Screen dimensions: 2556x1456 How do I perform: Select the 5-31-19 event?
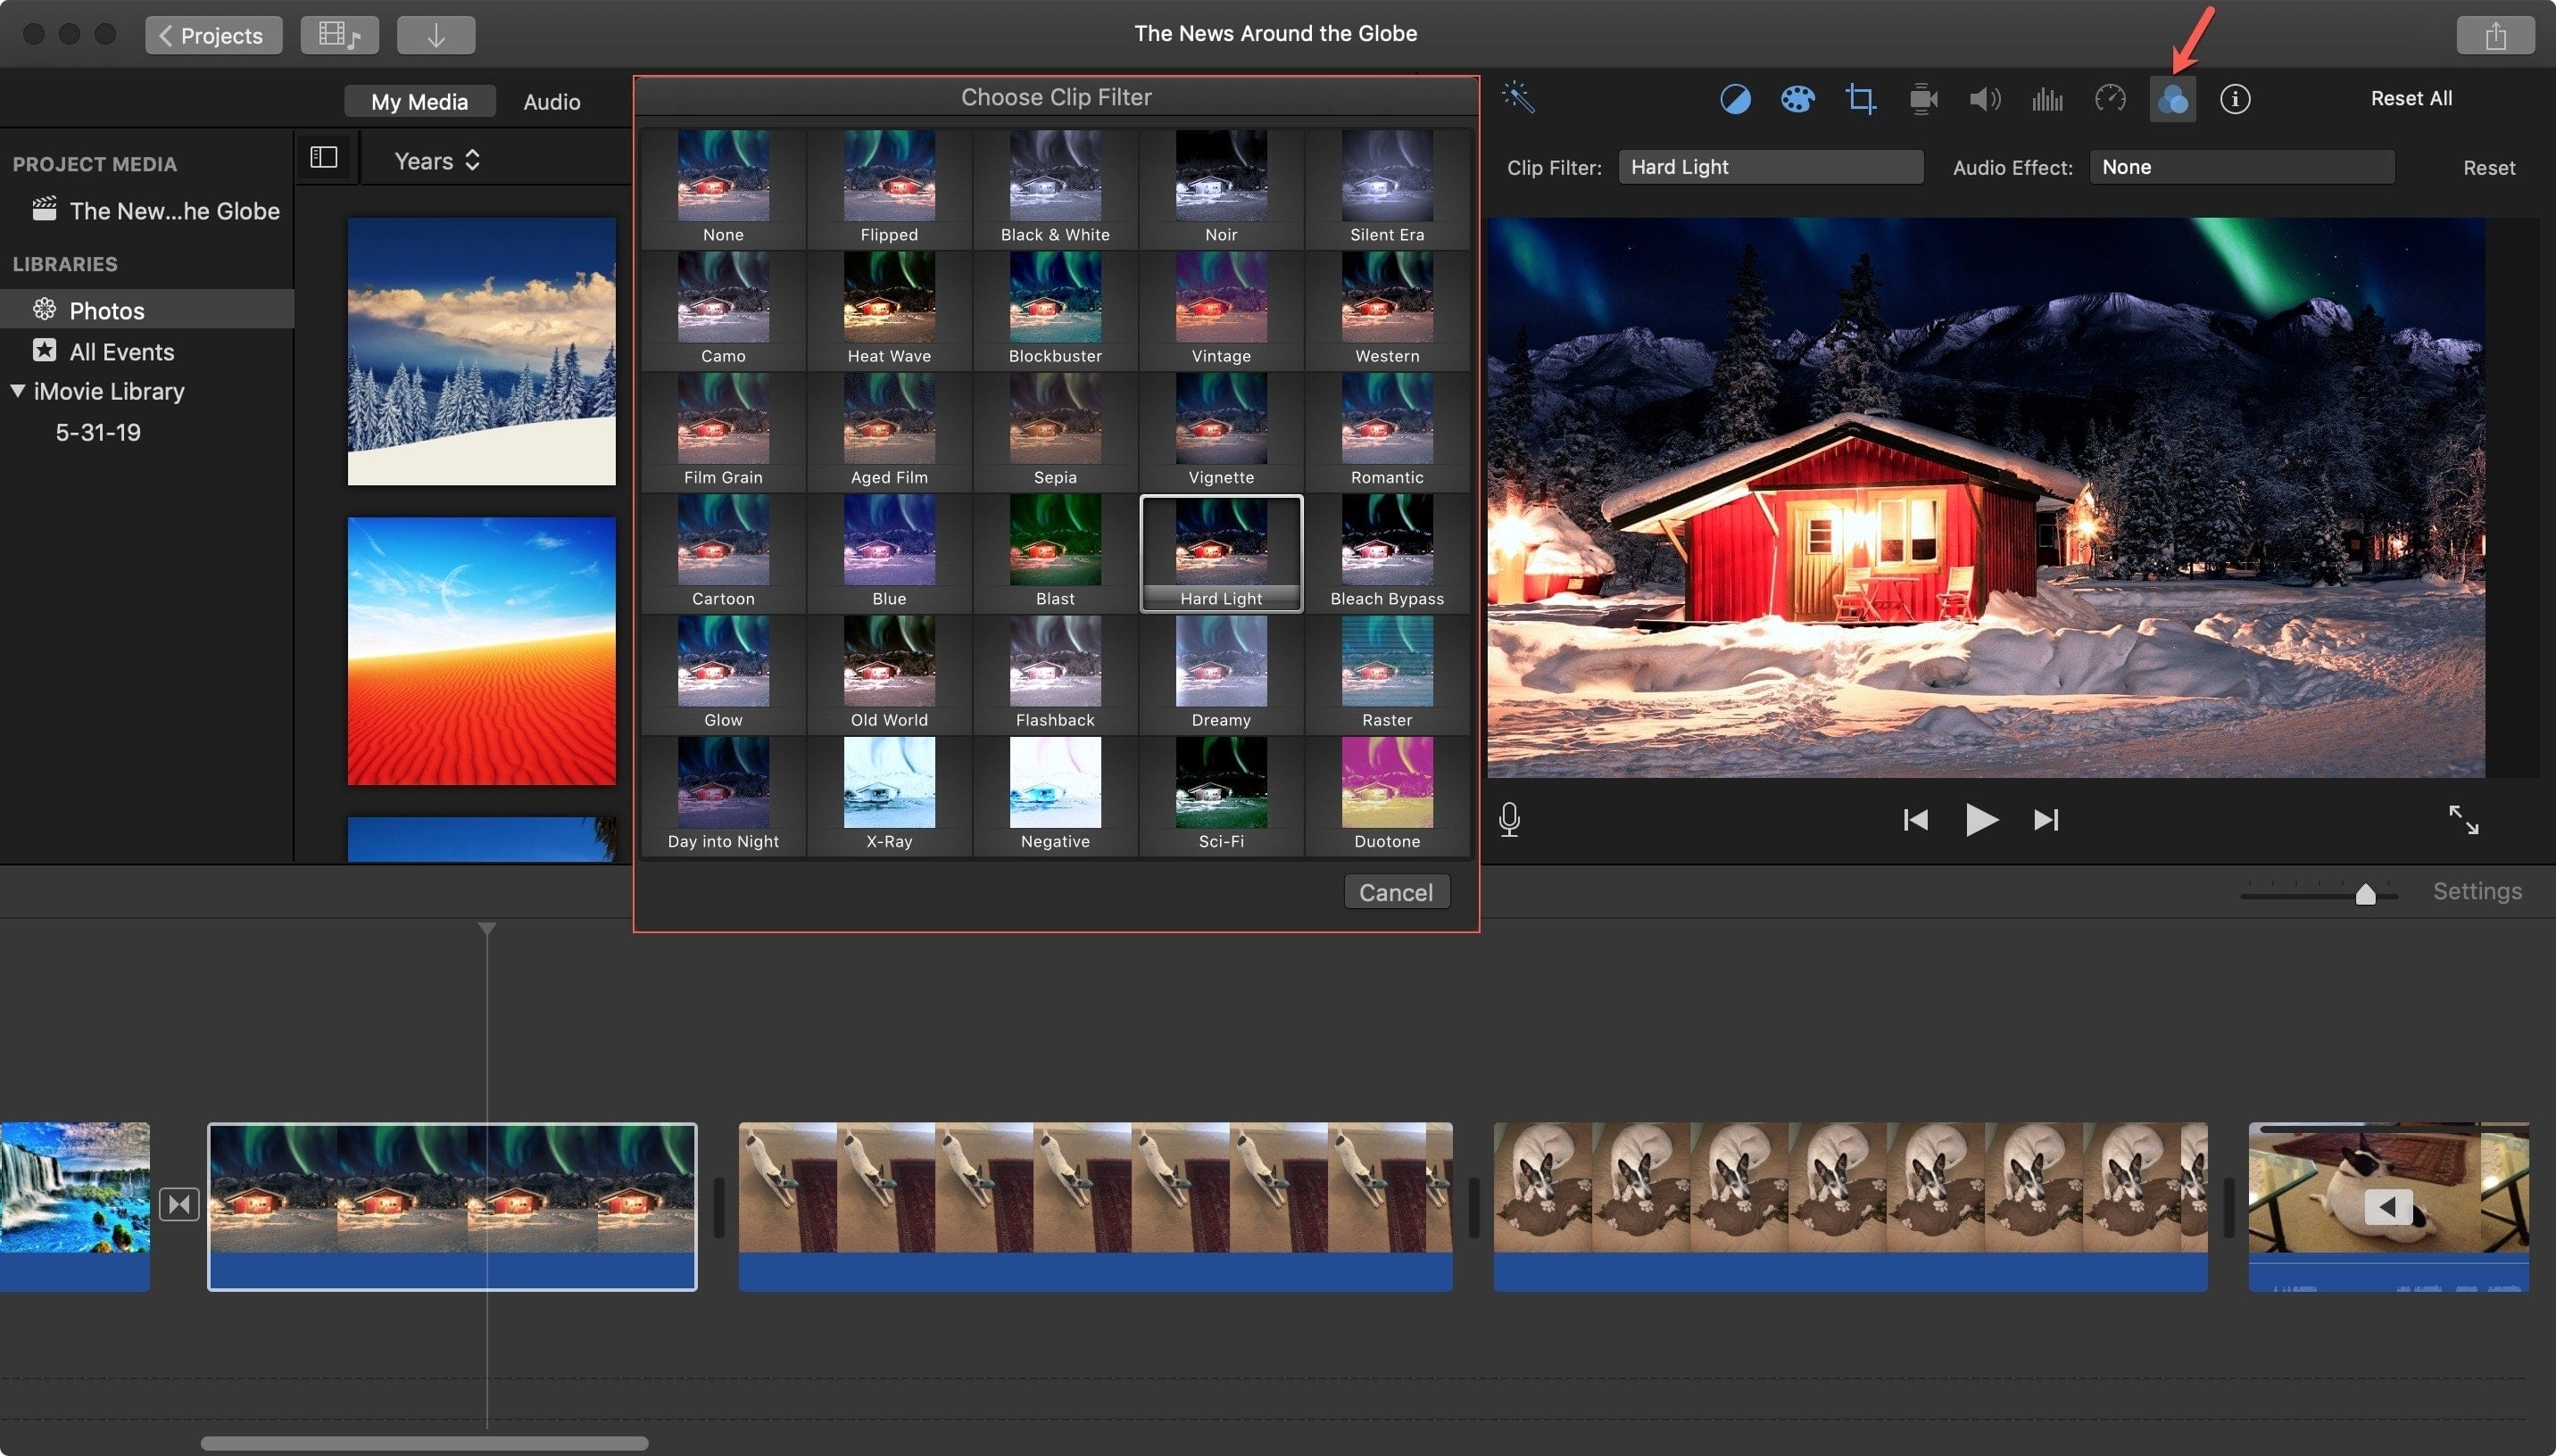click(x=98, y=432)
